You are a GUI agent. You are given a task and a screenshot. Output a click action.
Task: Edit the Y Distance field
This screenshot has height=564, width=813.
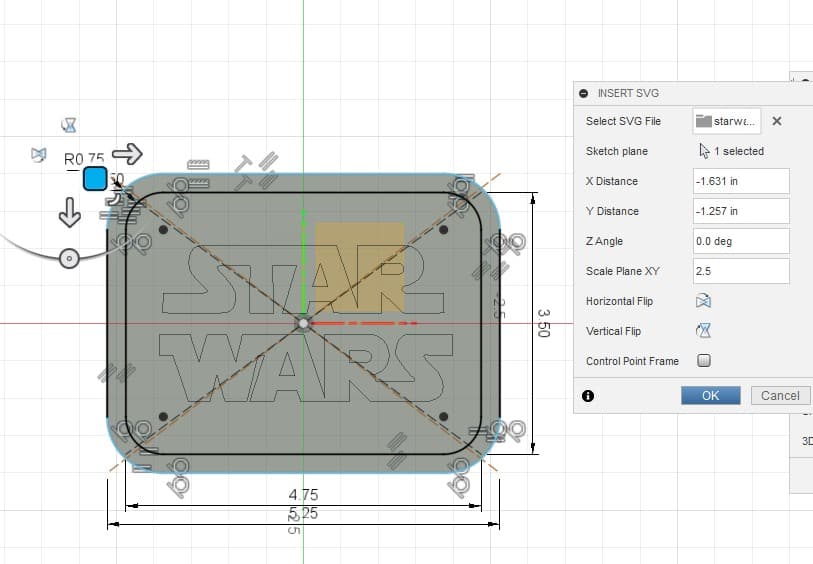[741, 211]
